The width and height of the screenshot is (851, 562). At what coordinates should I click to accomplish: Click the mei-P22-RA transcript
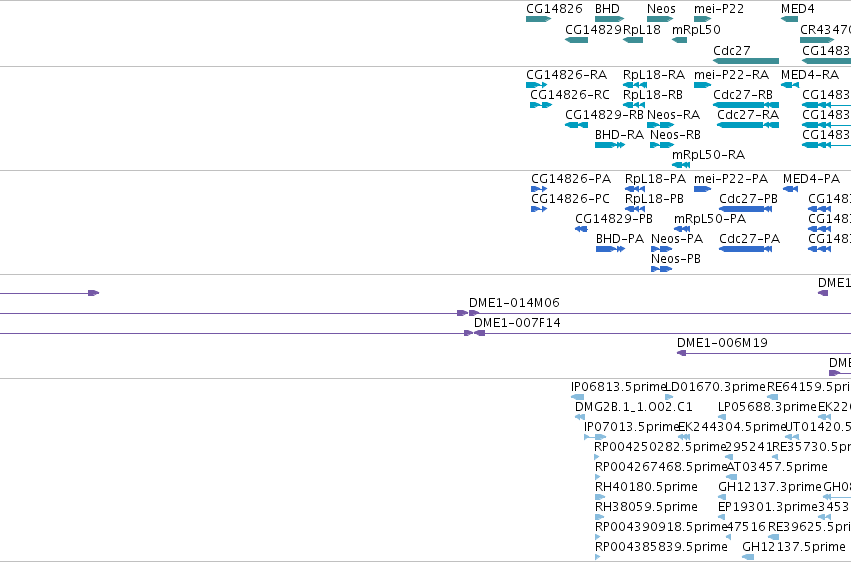click(702, 85)
